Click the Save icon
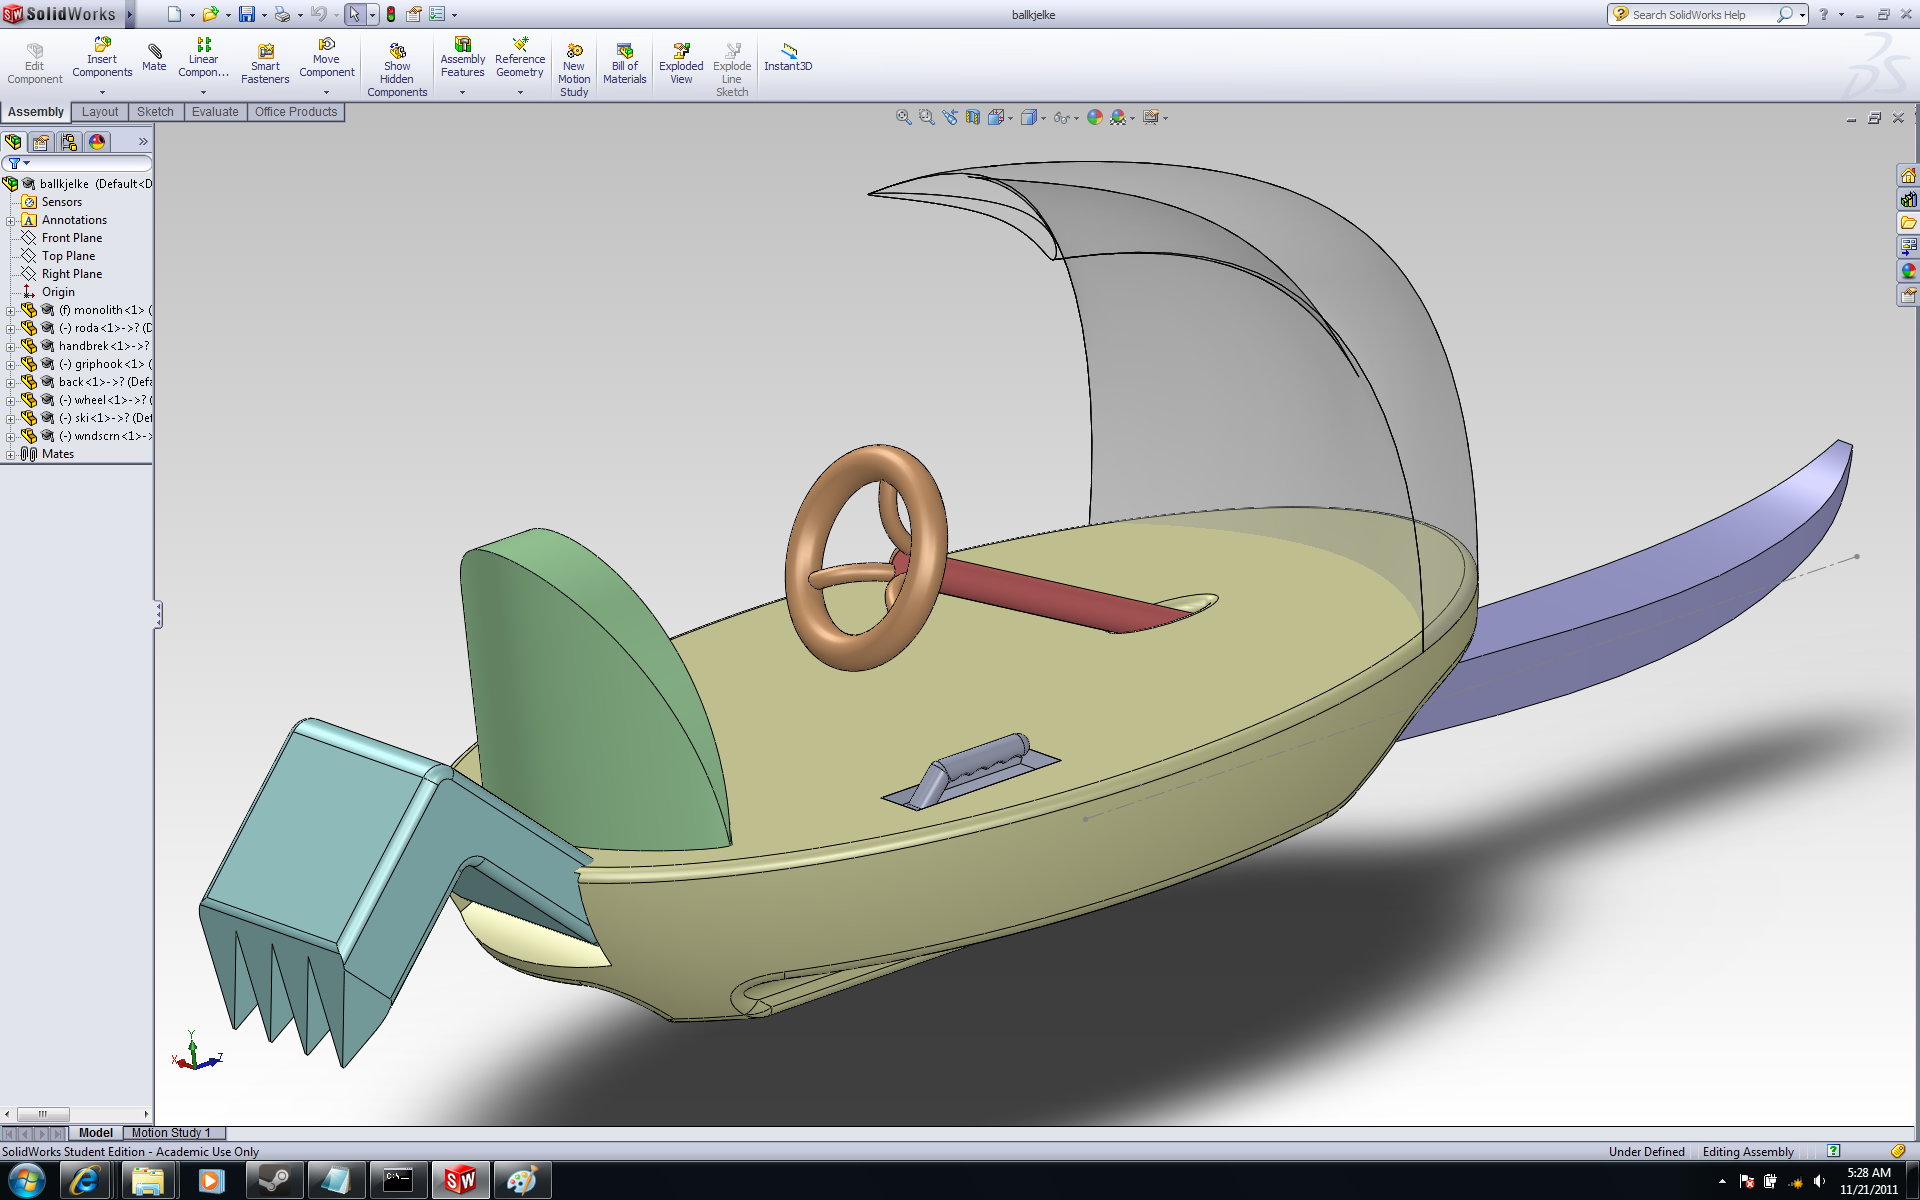 [x=246, y=14]
